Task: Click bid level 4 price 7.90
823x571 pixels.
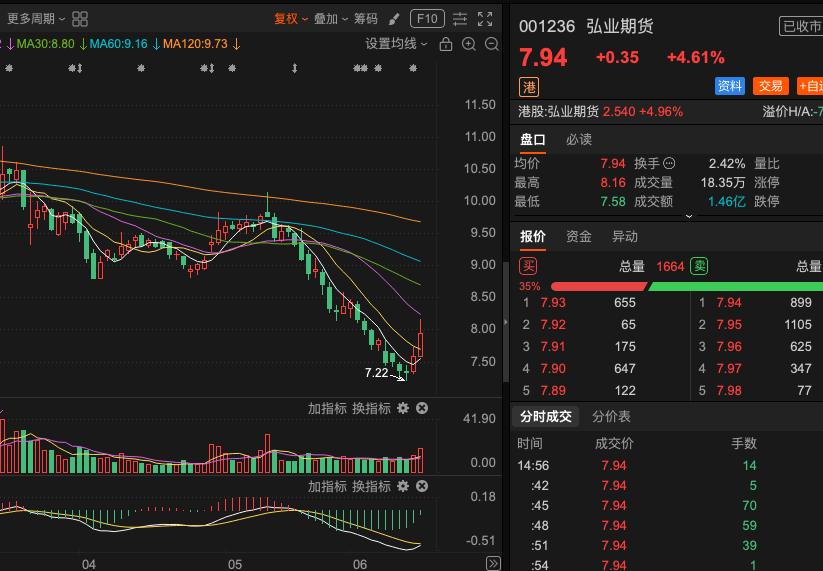Action: 553,369
